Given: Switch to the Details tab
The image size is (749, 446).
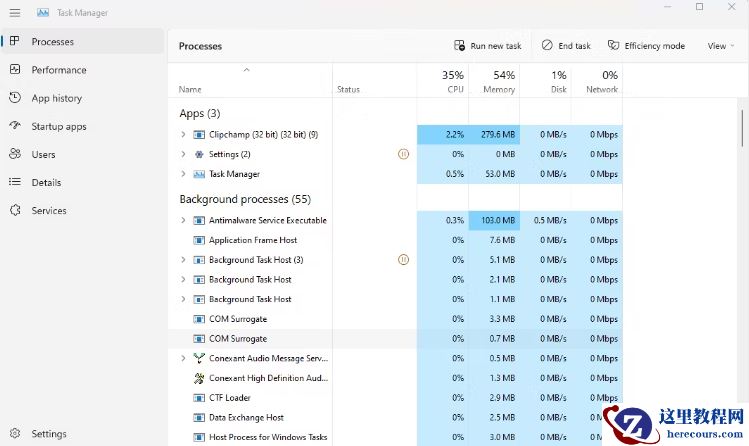Looking at the screenshot, I should [x=82, y=182].
